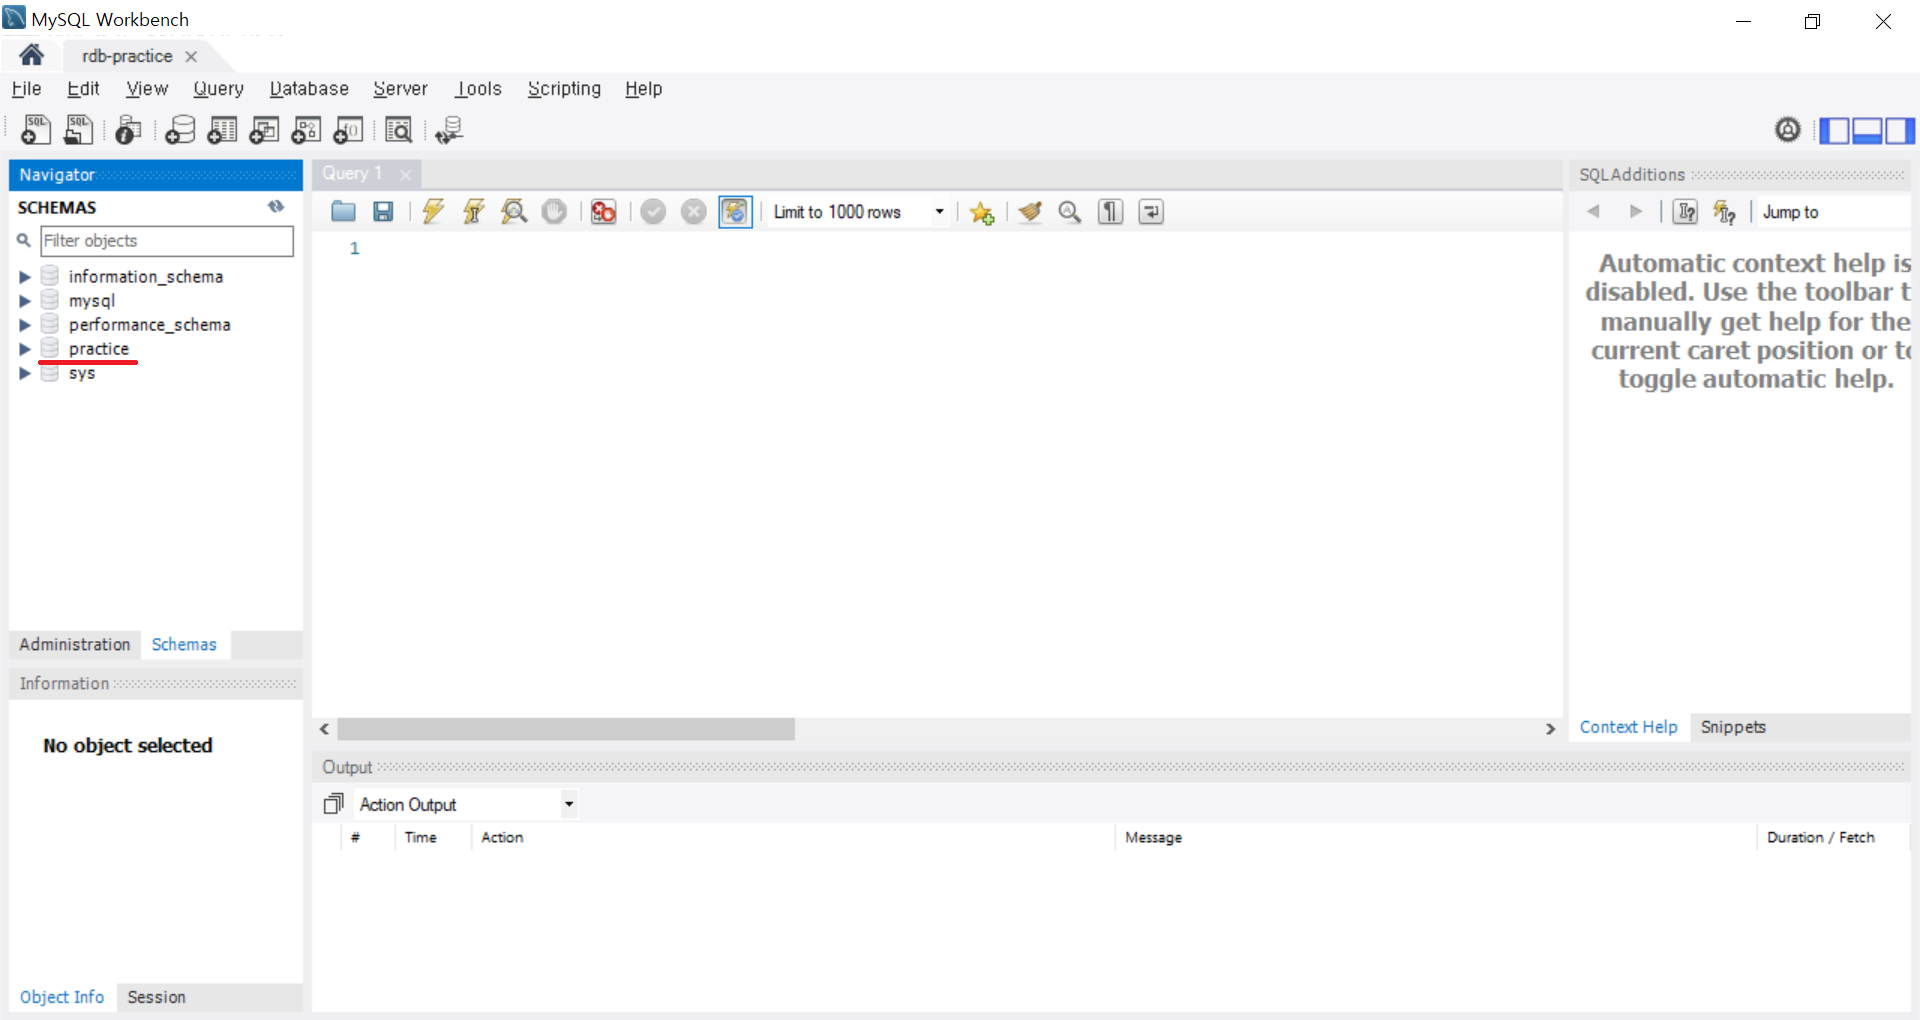Save current statement to snippets star icon
The width and height of the screenshot is (1920, 1020).
tap(982, 212)
